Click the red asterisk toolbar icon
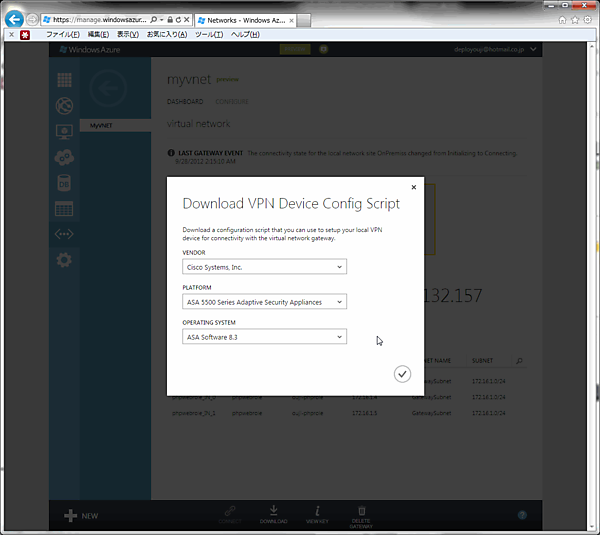Image resolution: width=600 pixels, height=535 pixels. pyautogui.click(x=25, y=35)
